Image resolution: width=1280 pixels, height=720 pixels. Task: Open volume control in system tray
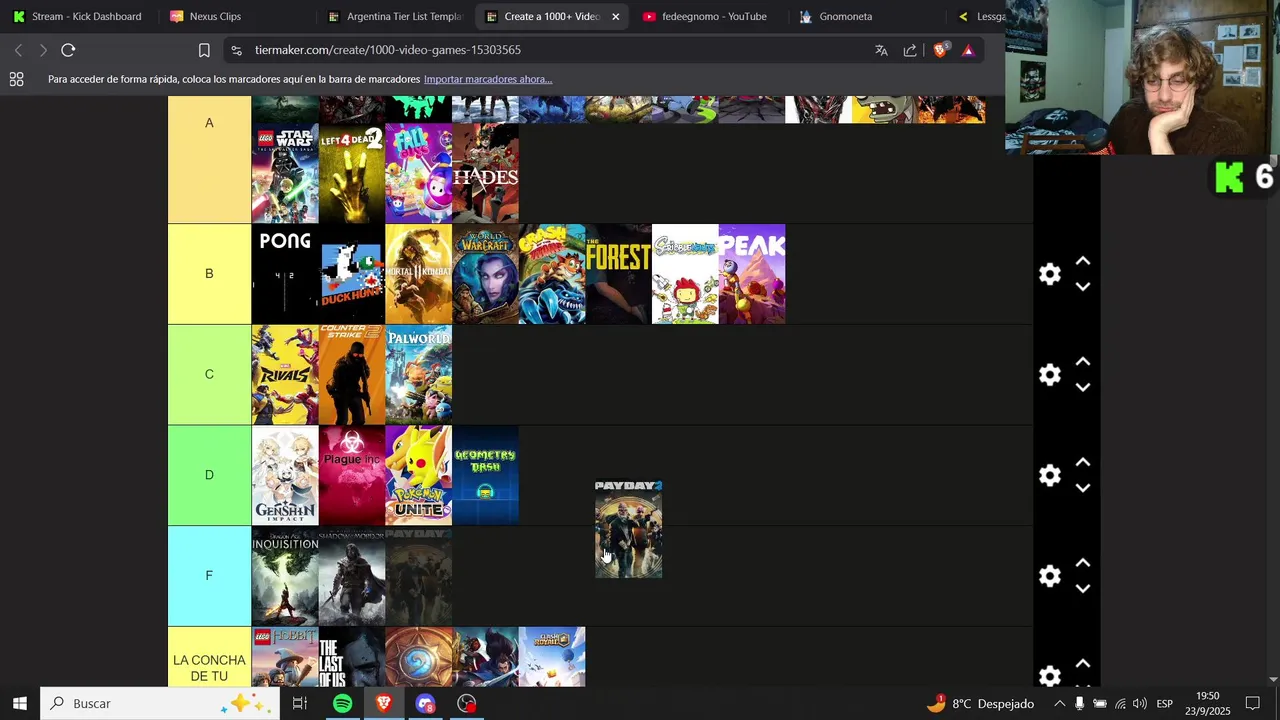tap(1140, 703)
